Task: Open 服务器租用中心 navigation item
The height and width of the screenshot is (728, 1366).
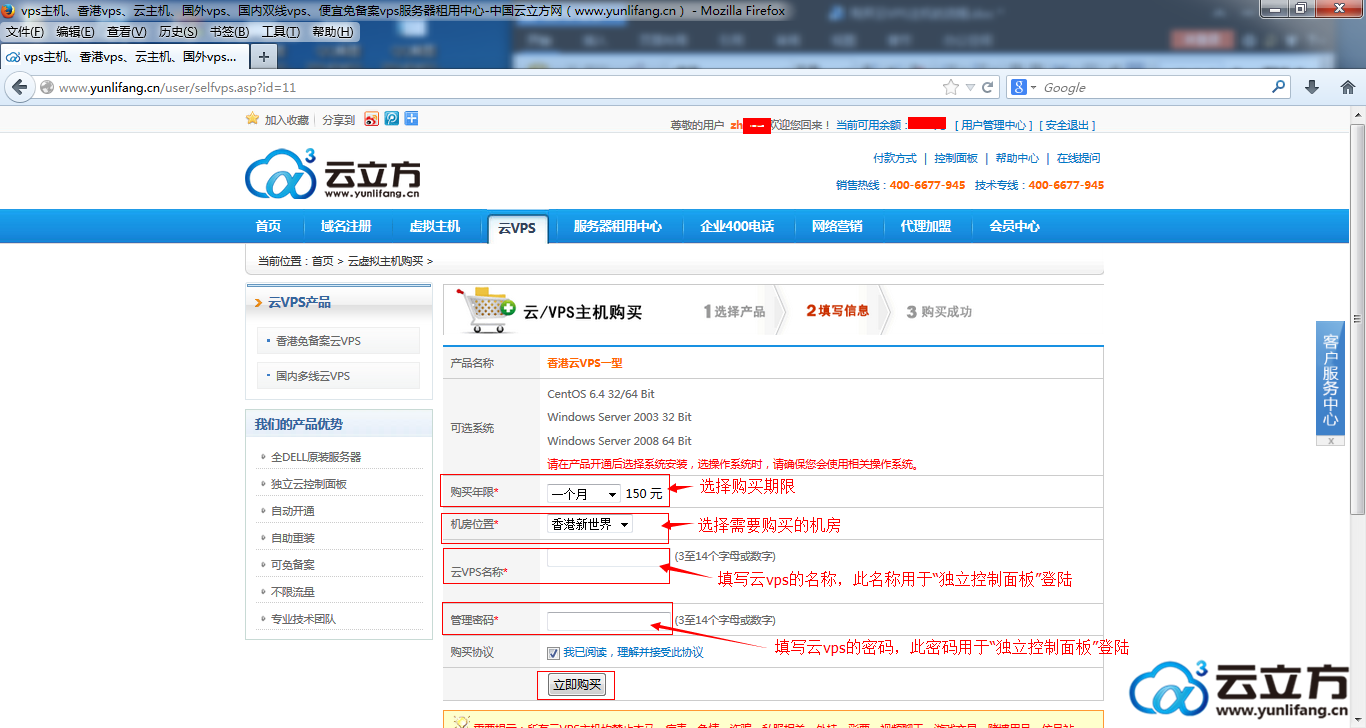Action: [618, 226]
